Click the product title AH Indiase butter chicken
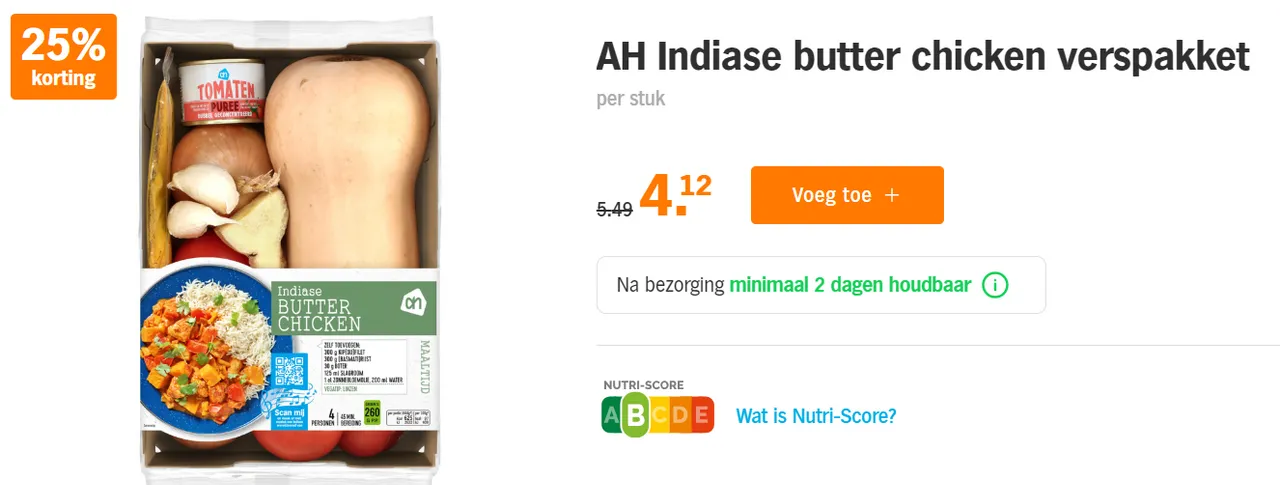This screenshot has height=485, width=1280. click(x=923, y=57)
